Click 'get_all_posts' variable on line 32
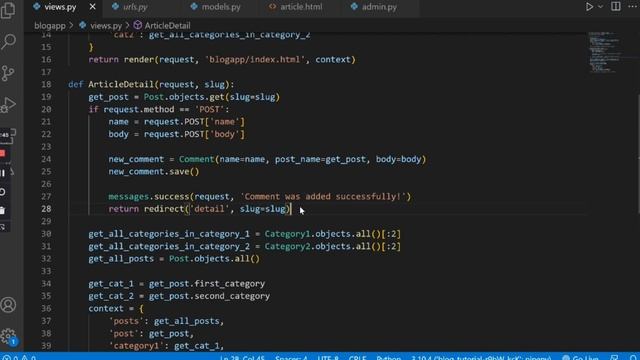This screenshot has width=640, height=360. click(121, 259)
